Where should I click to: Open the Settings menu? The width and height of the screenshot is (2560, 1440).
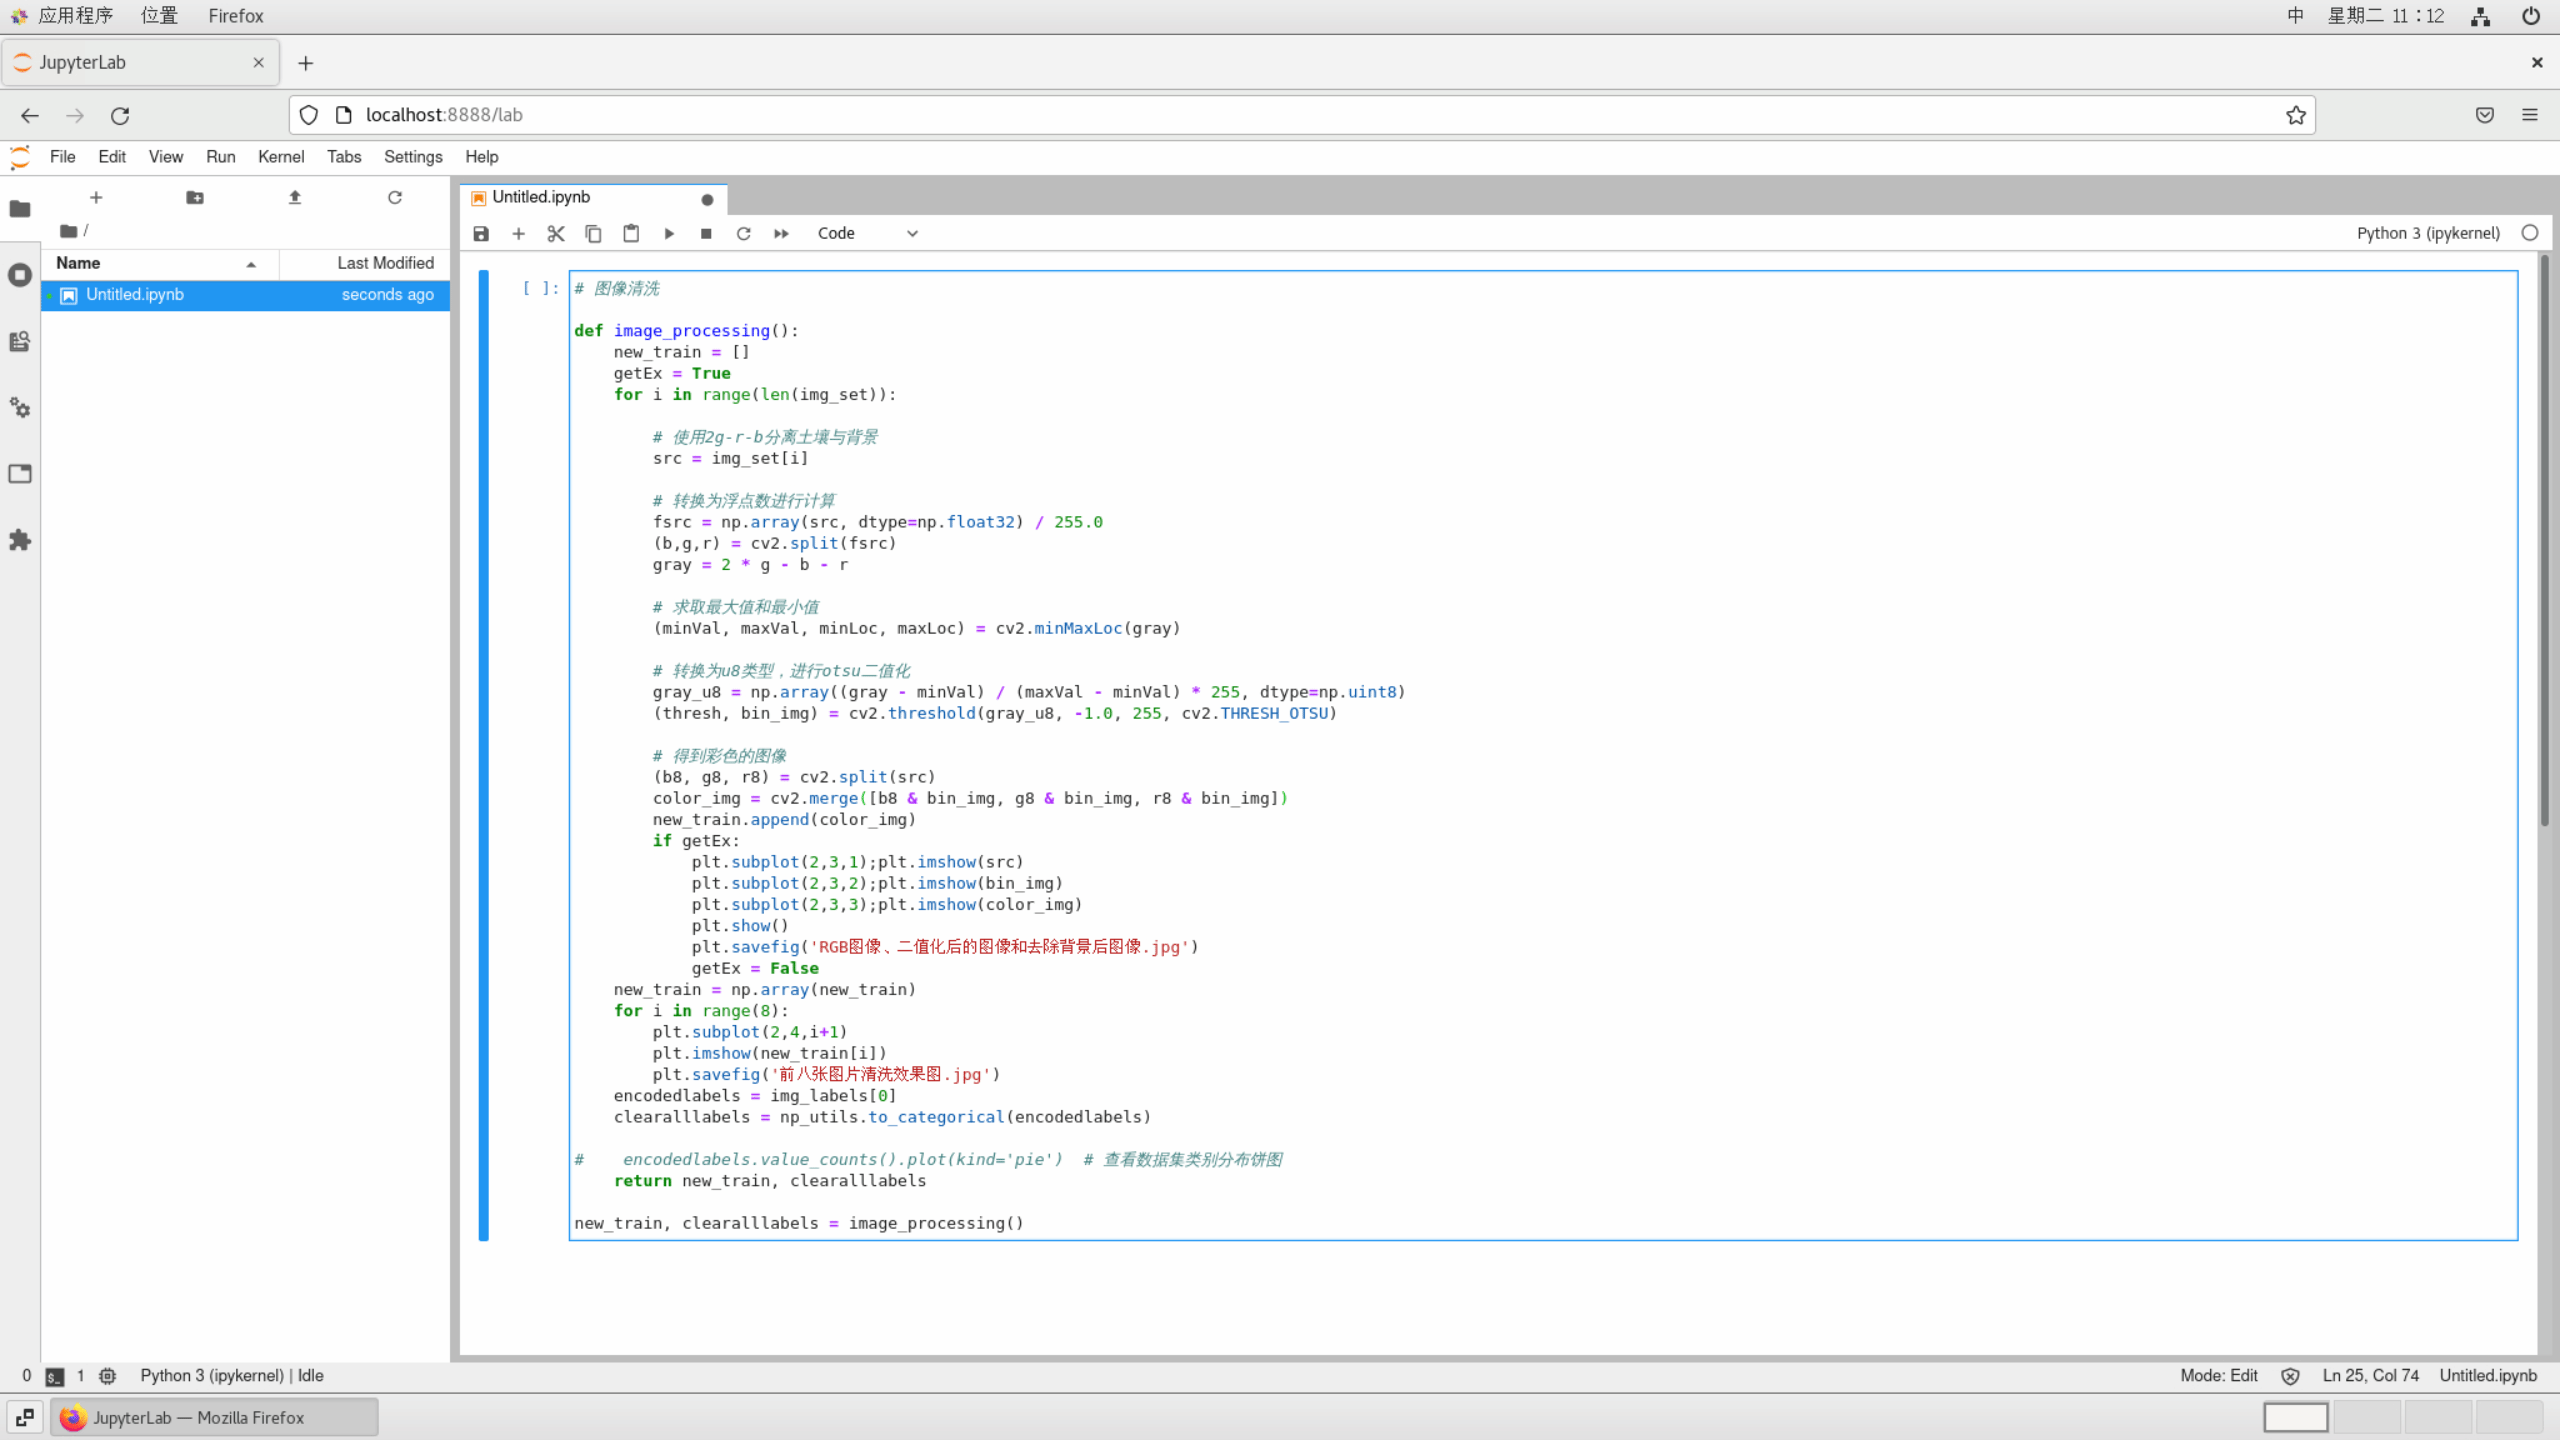(x=413, y=157)
